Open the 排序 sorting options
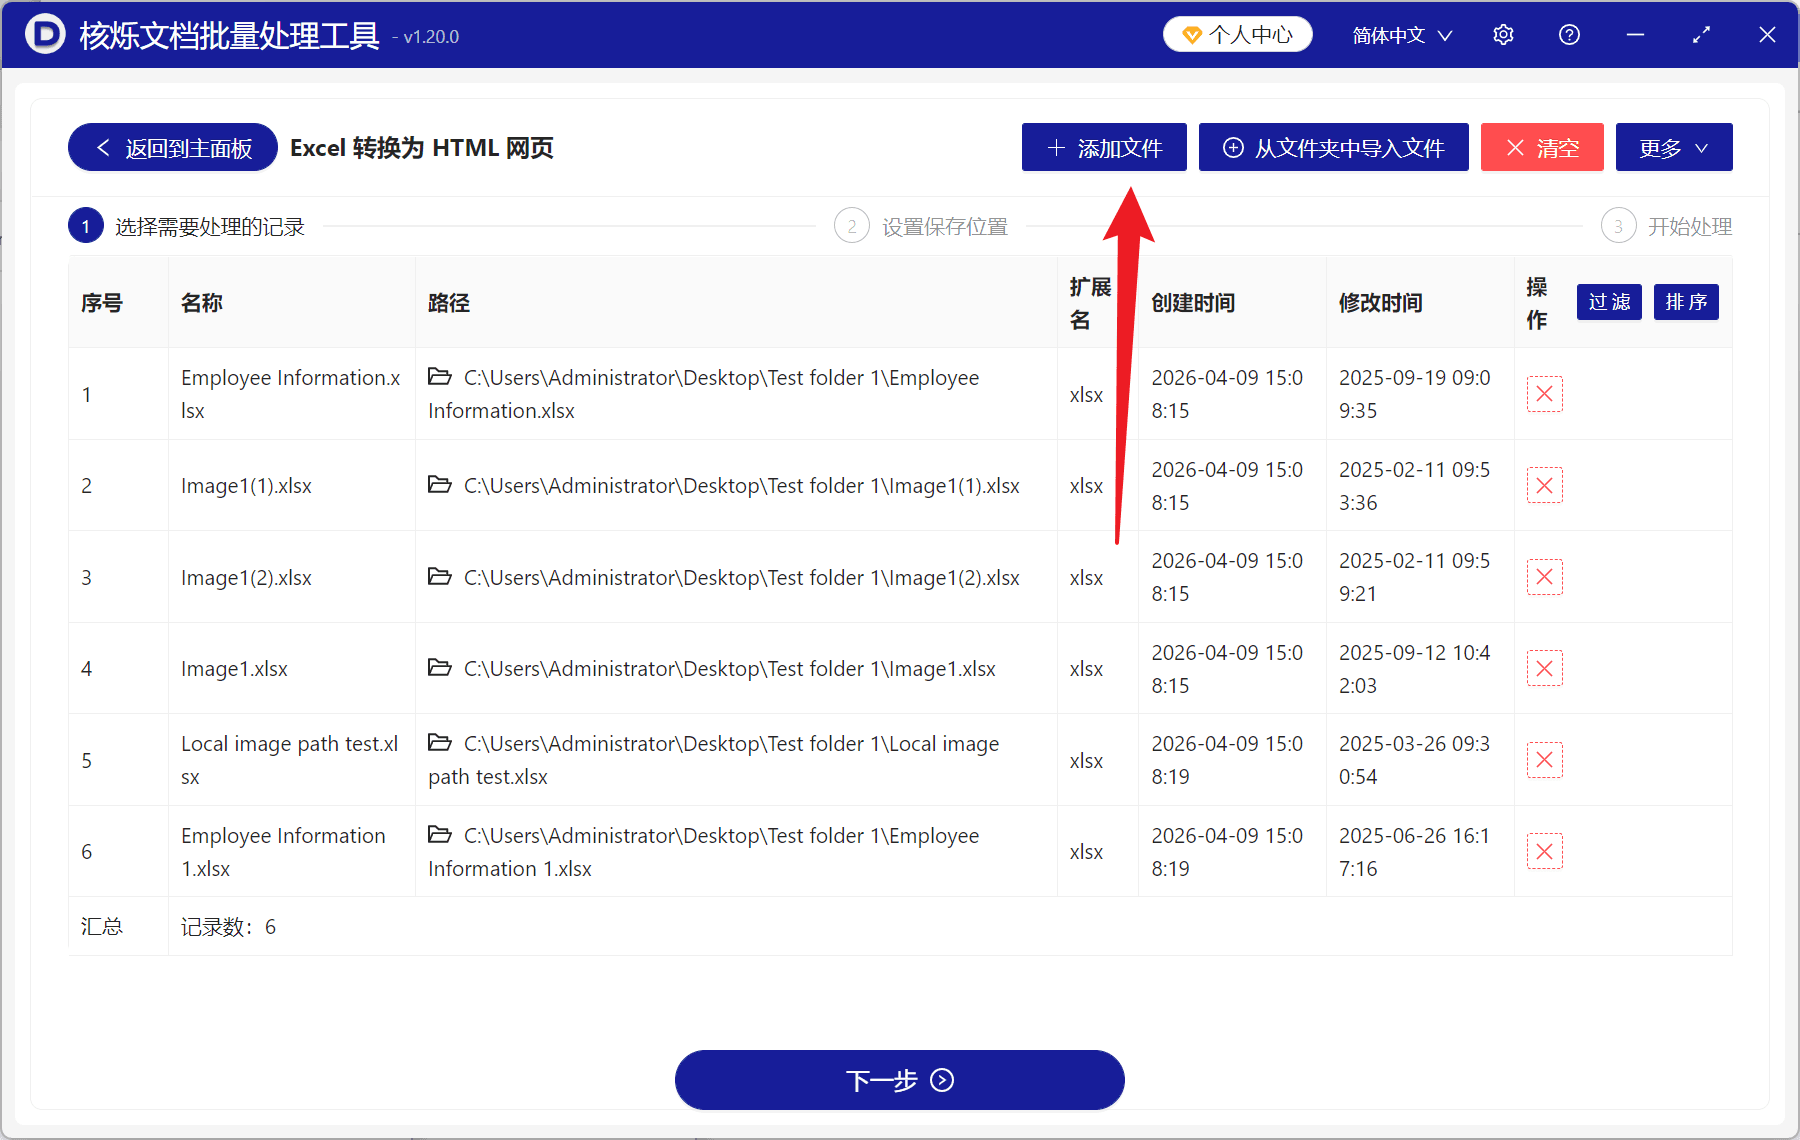 tap(1685, 302)
